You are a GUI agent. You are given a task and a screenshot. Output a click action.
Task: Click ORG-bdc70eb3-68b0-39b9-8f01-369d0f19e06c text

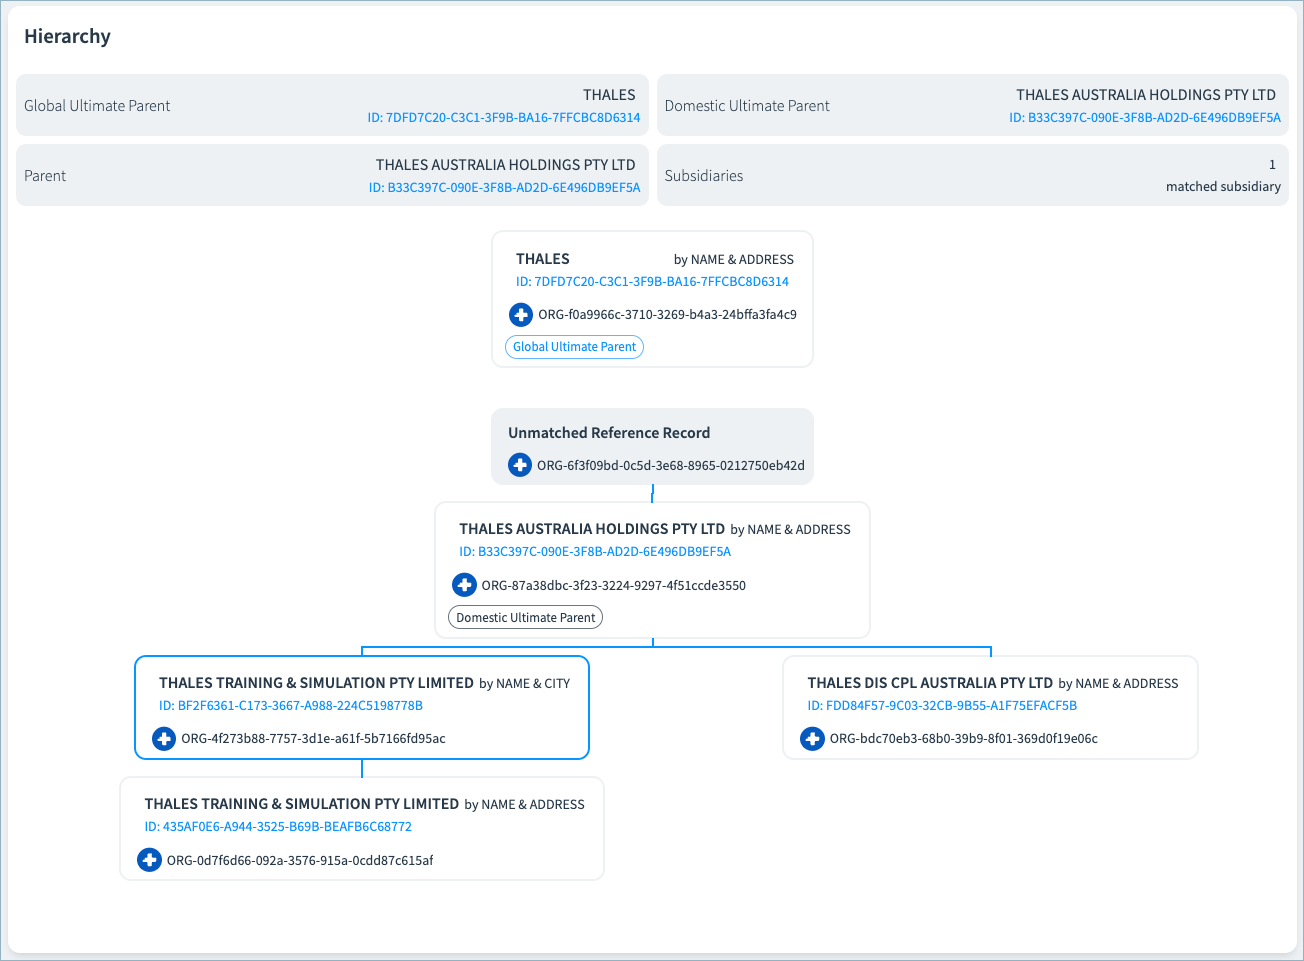(x=964, y=739)
